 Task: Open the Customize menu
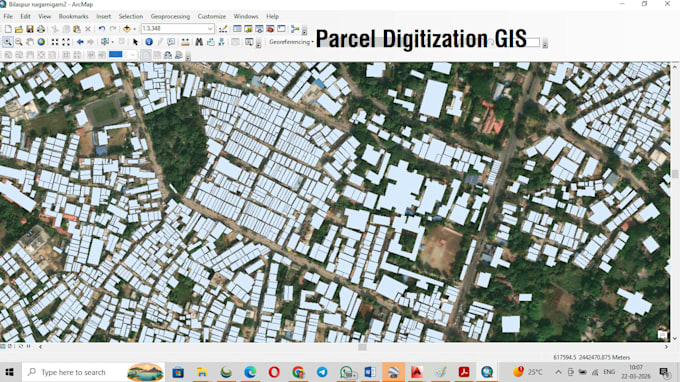click(x=212, y=16)
